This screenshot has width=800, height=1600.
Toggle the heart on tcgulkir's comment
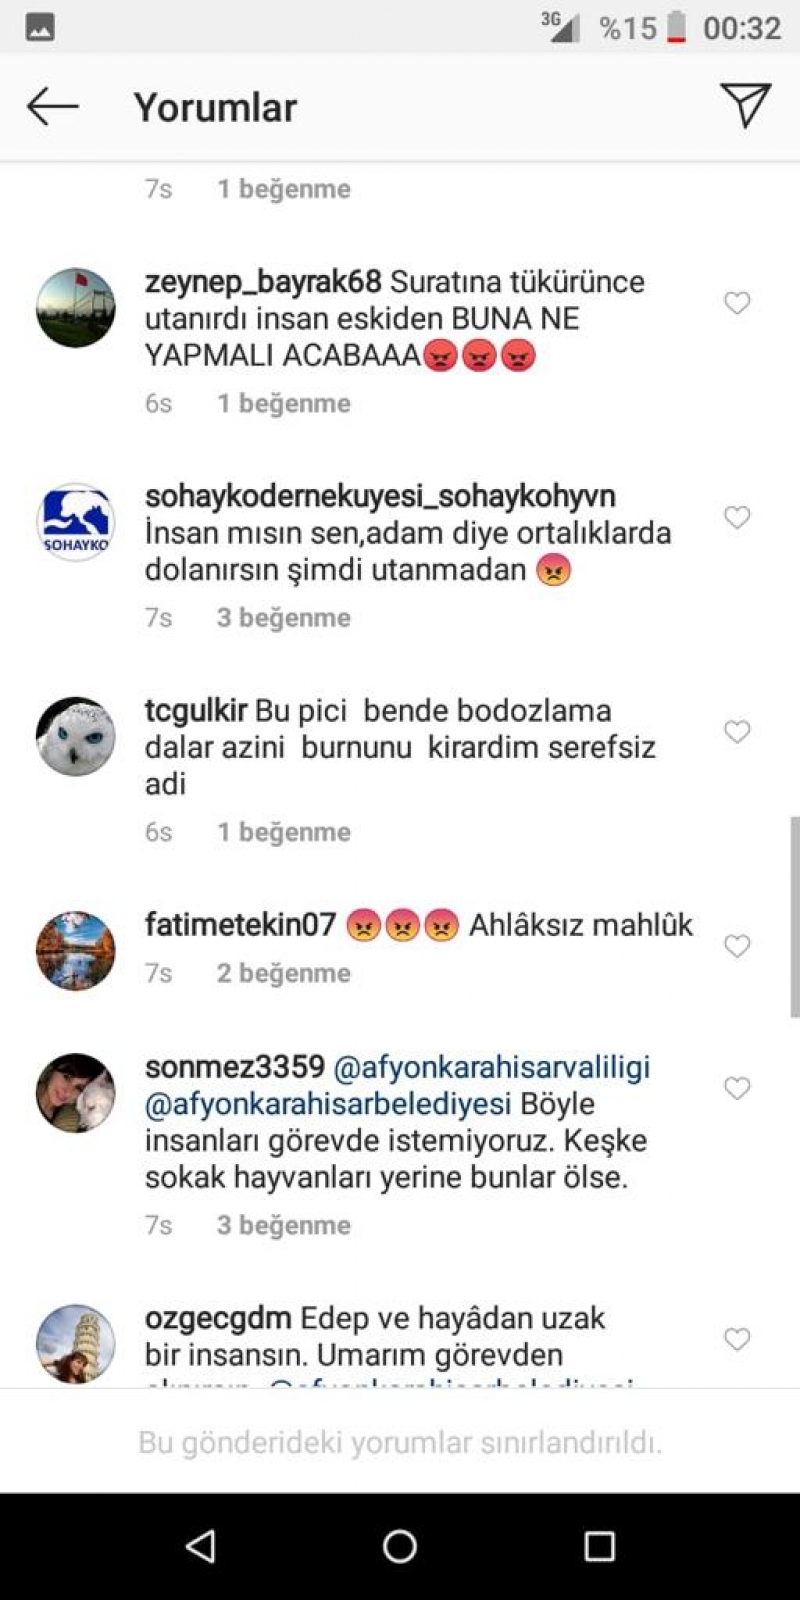(x=737, y=732)
